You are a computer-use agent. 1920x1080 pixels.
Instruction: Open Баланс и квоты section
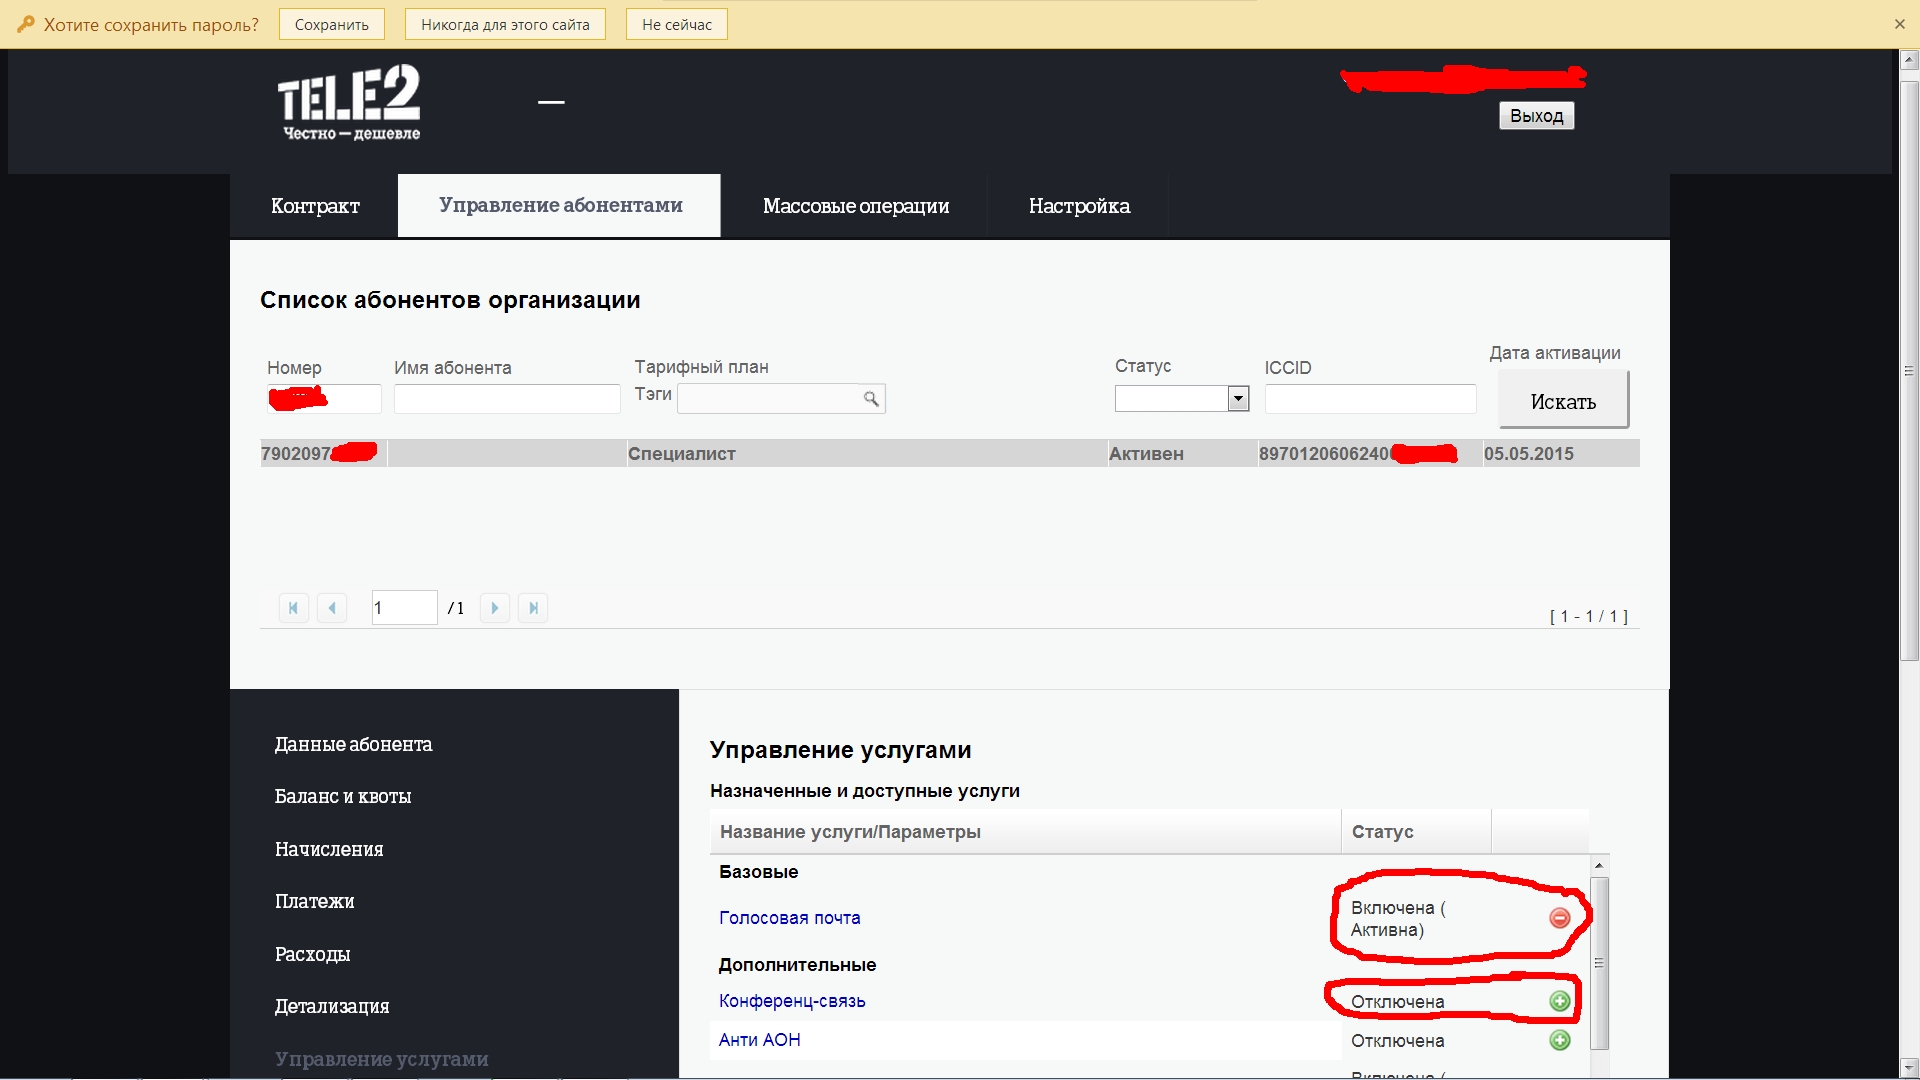click(x=343, y=797)
